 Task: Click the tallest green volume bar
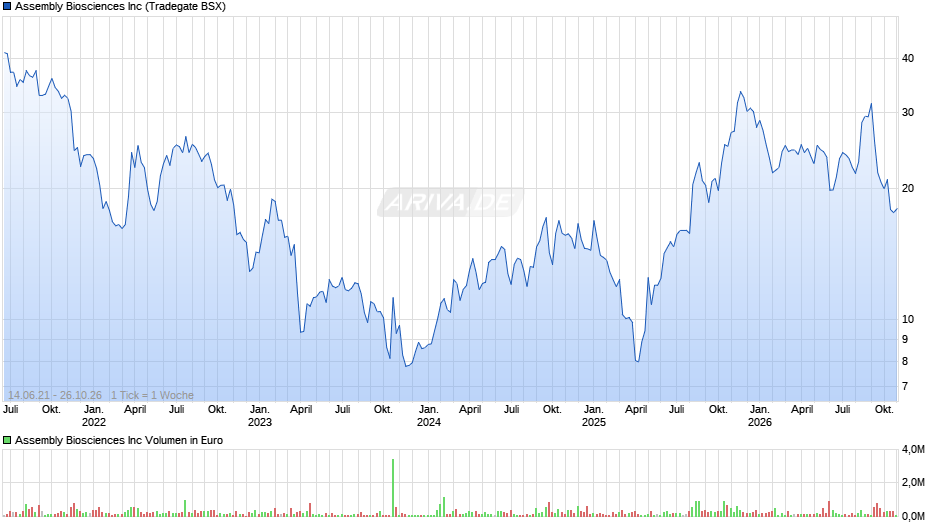coord(393,488)
